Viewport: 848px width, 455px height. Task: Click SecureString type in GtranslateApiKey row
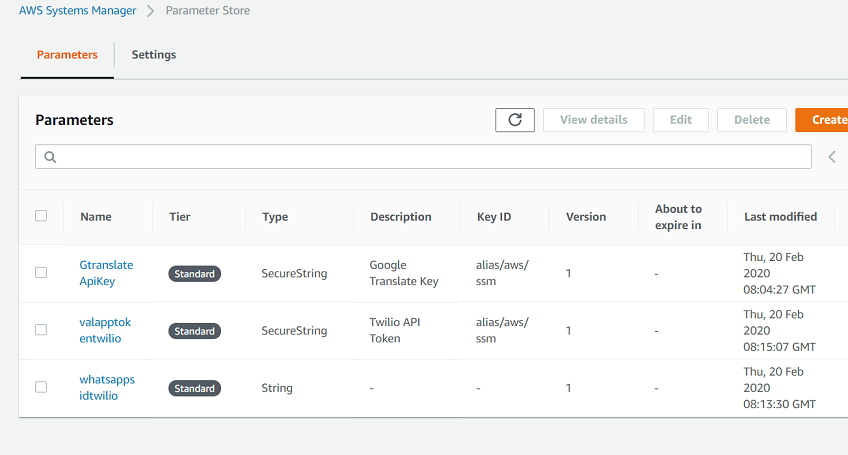point(294,273)
